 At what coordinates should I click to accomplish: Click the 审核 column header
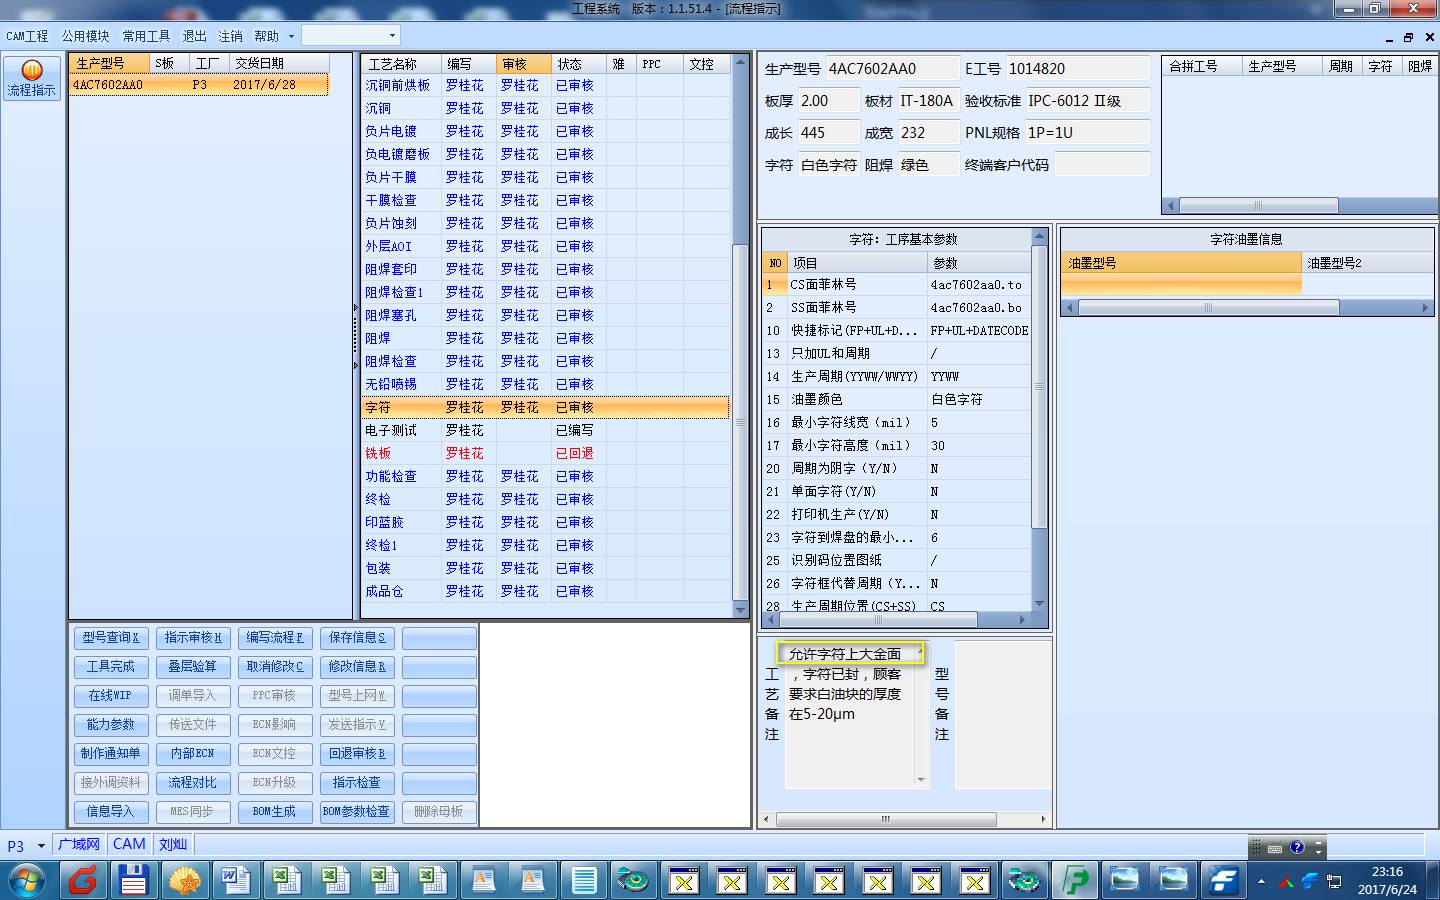[x=524, y=64]
